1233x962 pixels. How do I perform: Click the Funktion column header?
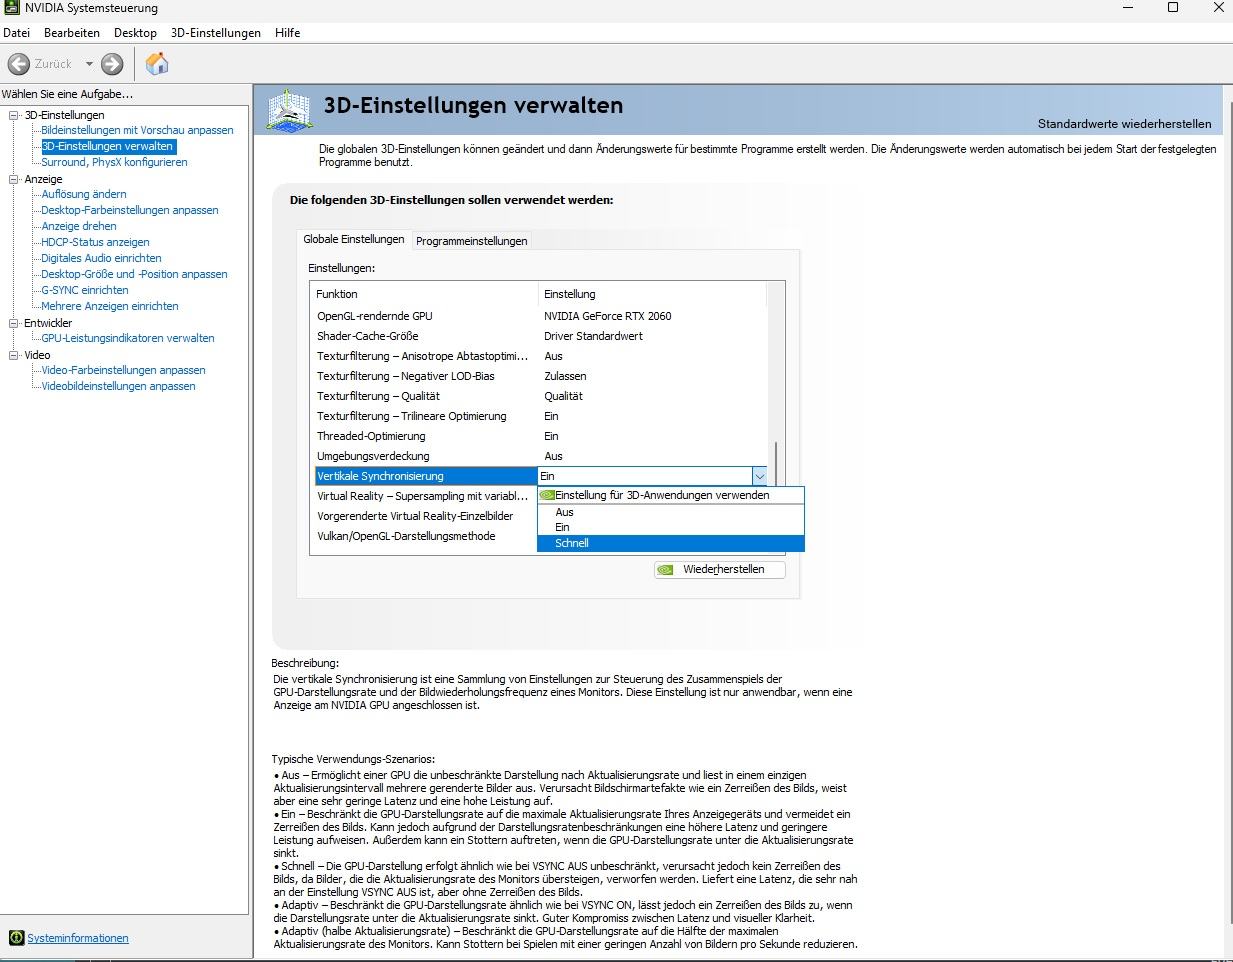pos(425,294)
